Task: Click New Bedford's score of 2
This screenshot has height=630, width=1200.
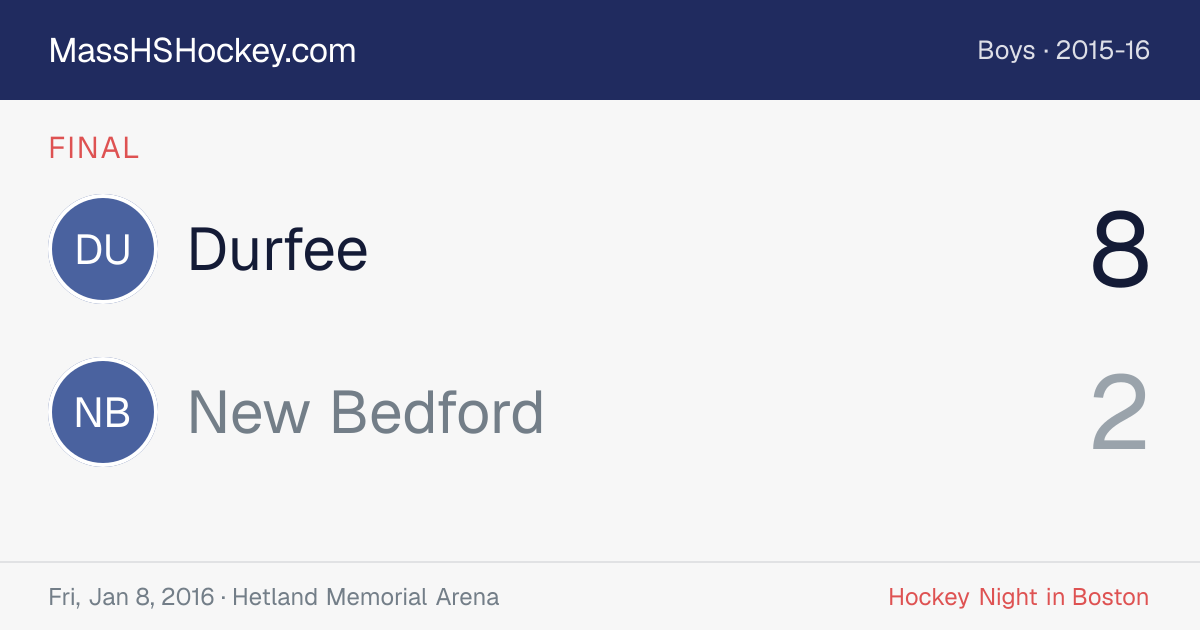Action: (1120, 413)
